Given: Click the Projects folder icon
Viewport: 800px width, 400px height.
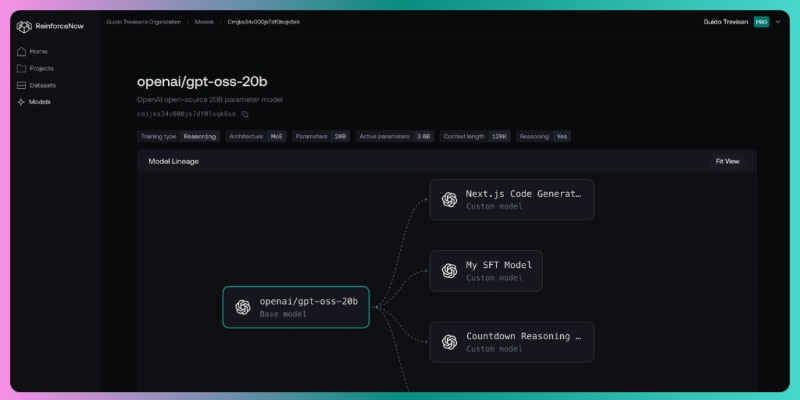Looking at the screenshot, I should click(21, 68).
